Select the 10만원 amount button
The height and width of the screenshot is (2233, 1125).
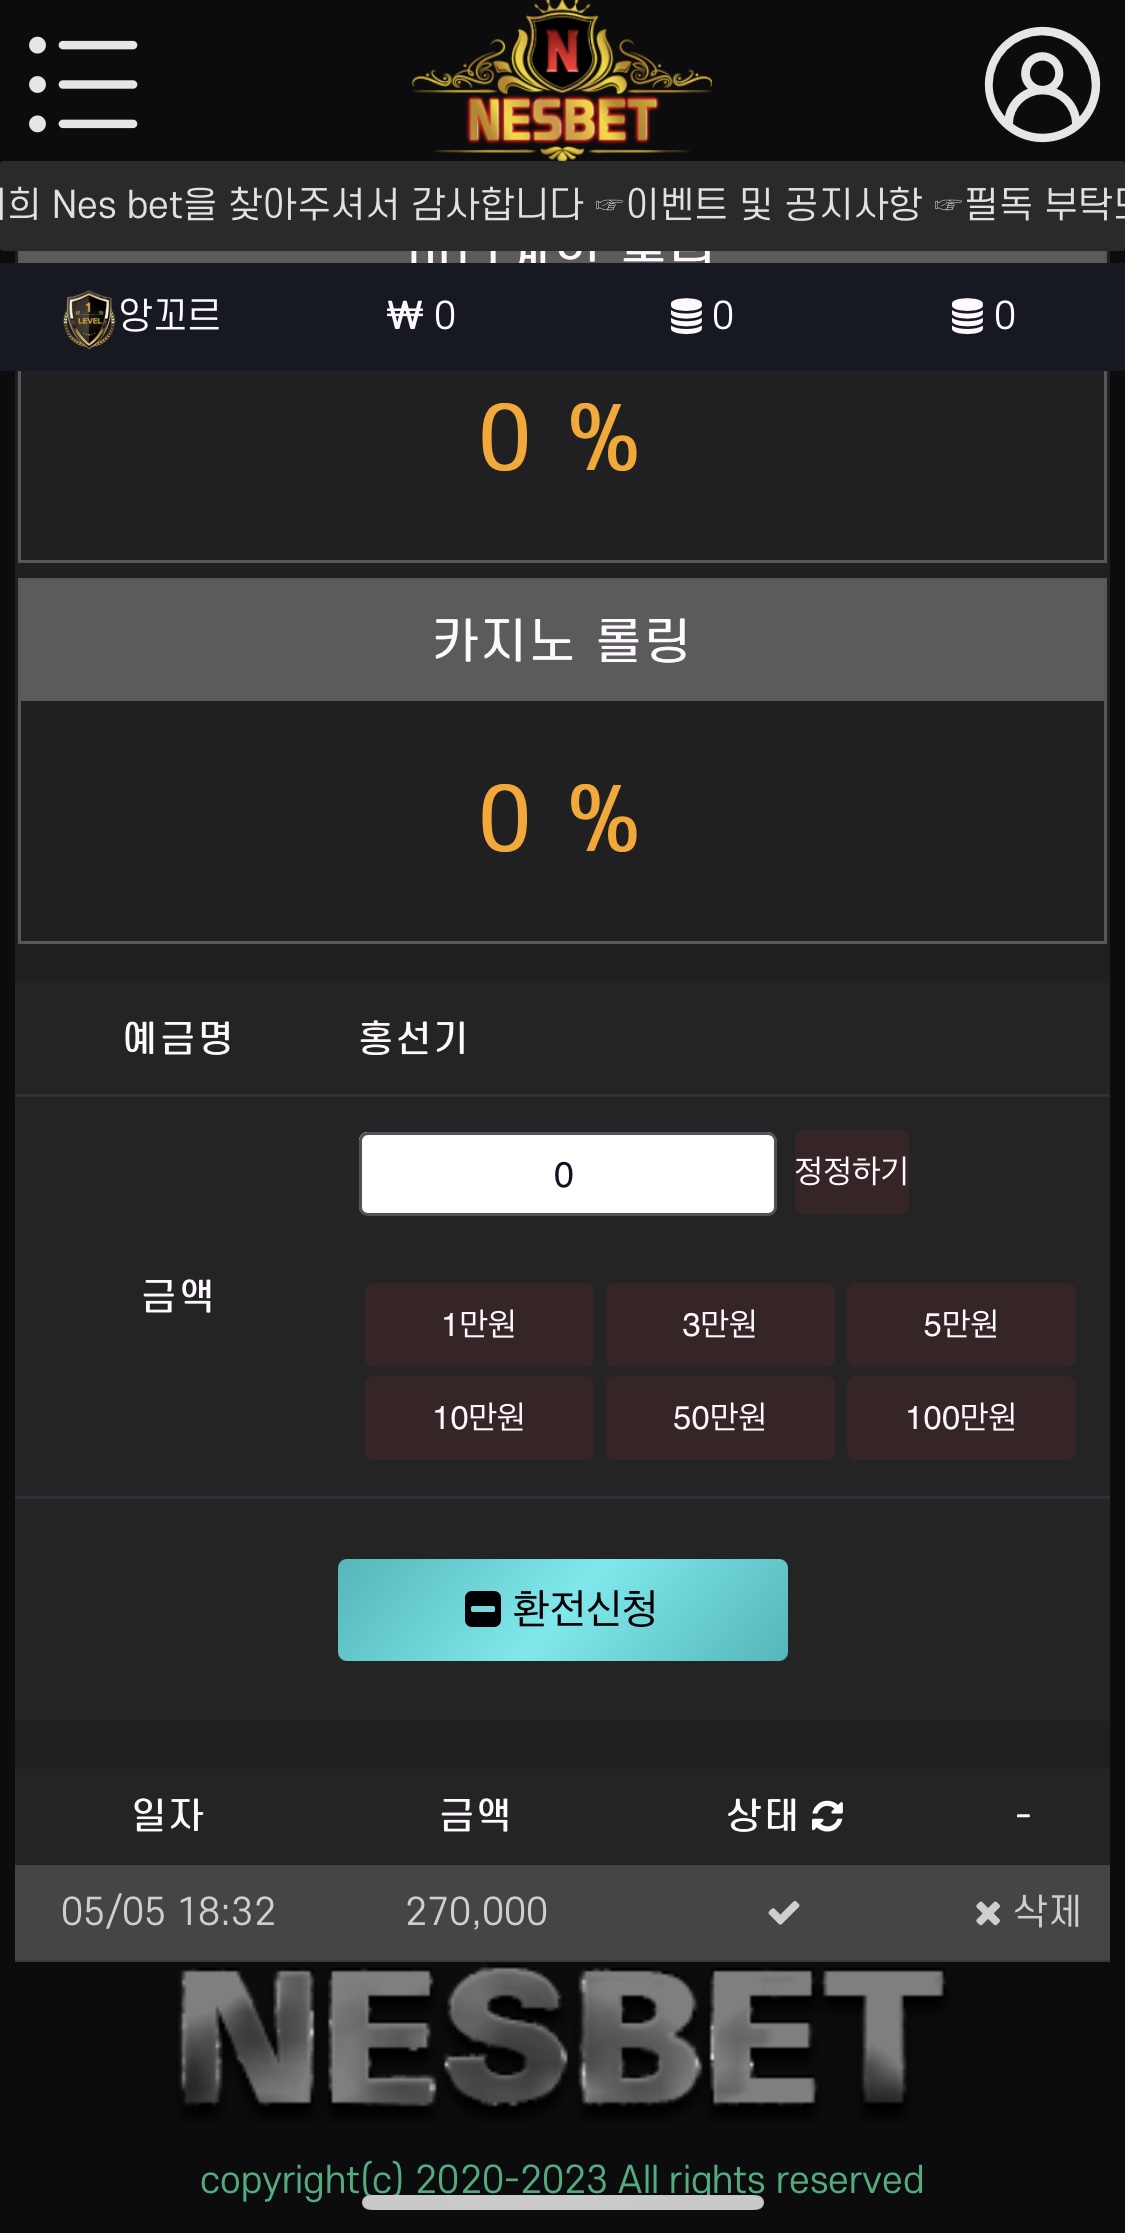pyautogui.click(x=479, y=1417)
